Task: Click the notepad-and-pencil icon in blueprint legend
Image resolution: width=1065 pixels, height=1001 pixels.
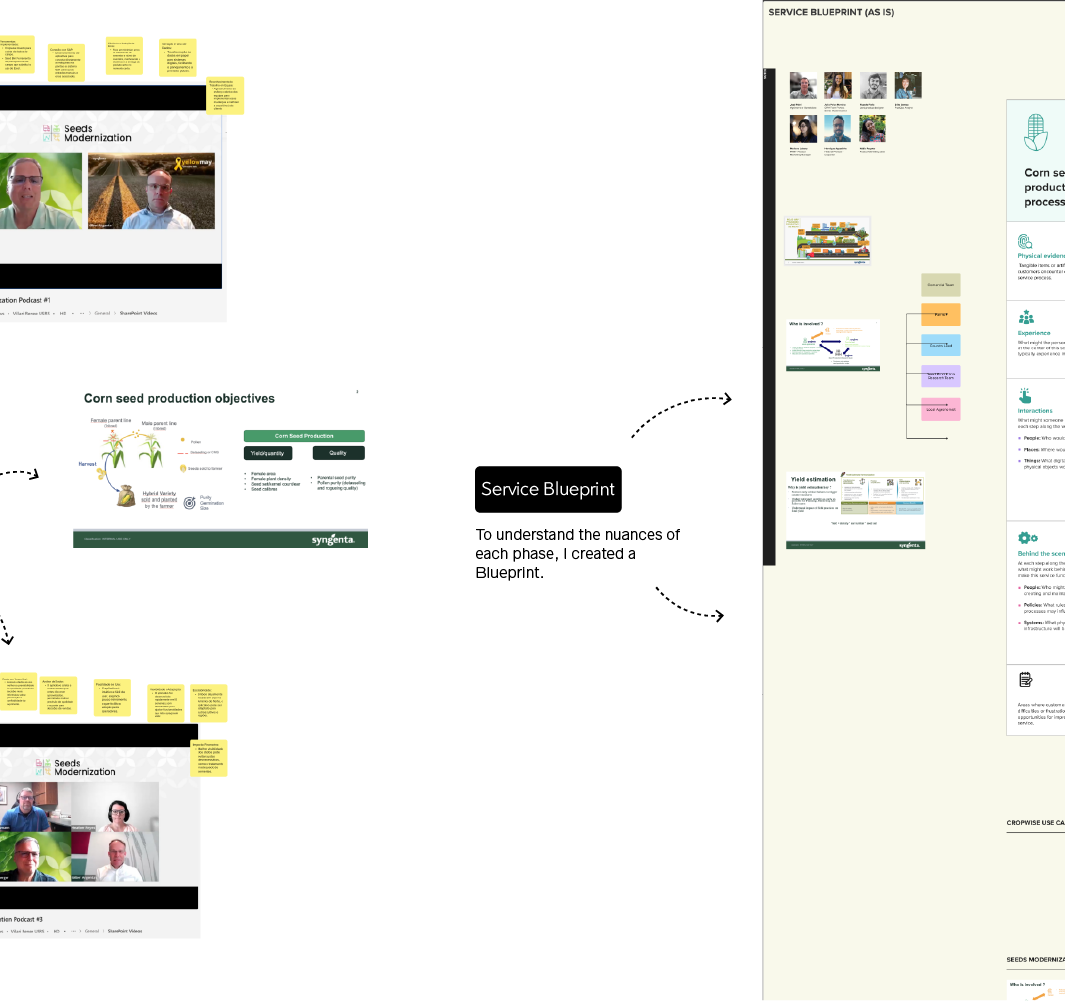Action: (1025, 680)
